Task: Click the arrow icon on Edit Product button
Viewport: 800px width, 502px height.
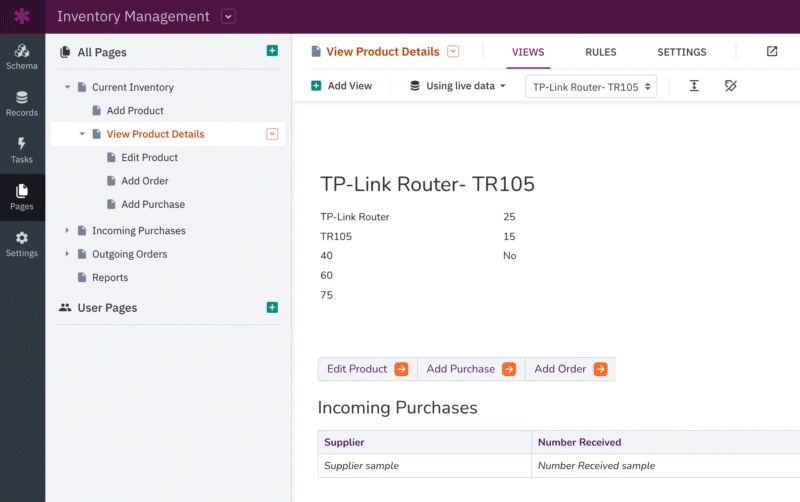Action: coord(402,369)
